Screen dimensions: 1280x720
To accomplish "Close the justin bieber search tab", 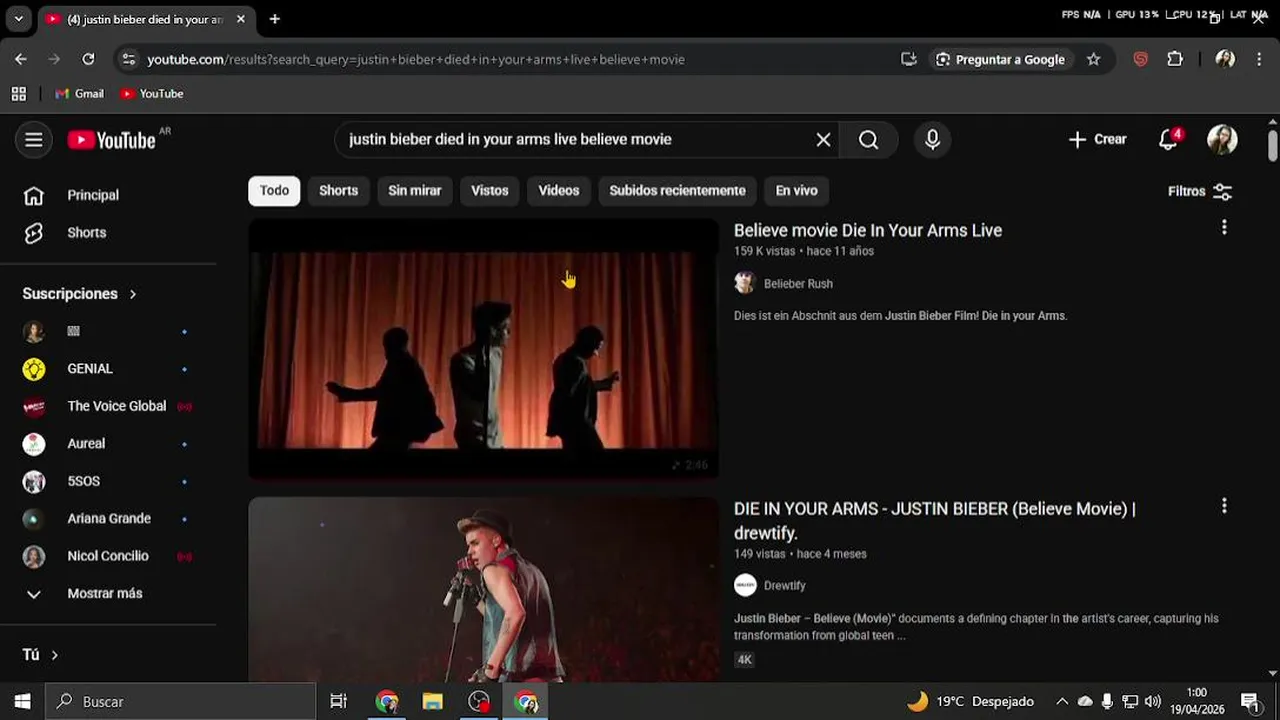I will pos(241,19).
